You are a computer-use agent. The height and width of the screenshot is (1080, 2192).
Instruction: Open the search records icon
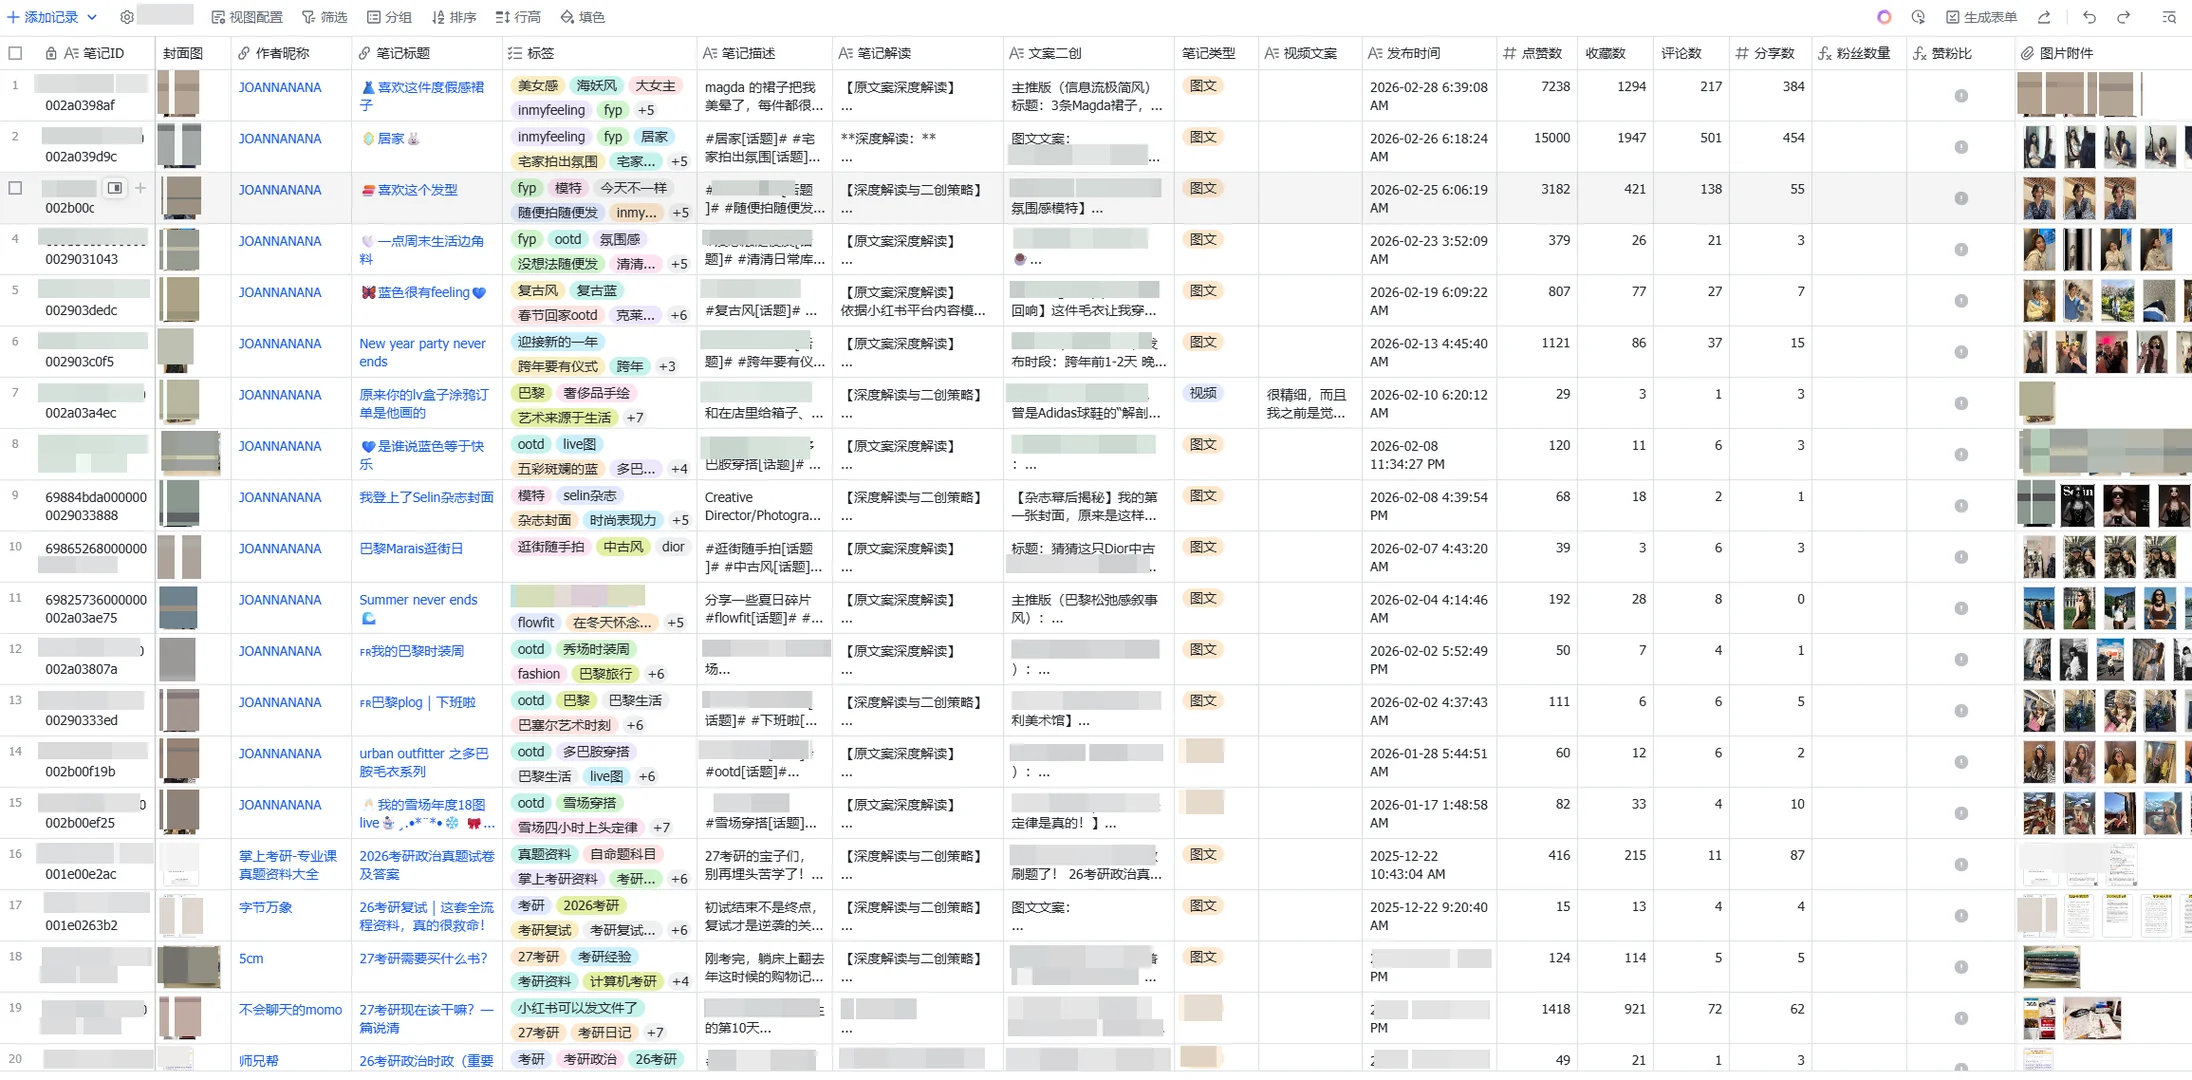pos(2169,17)
